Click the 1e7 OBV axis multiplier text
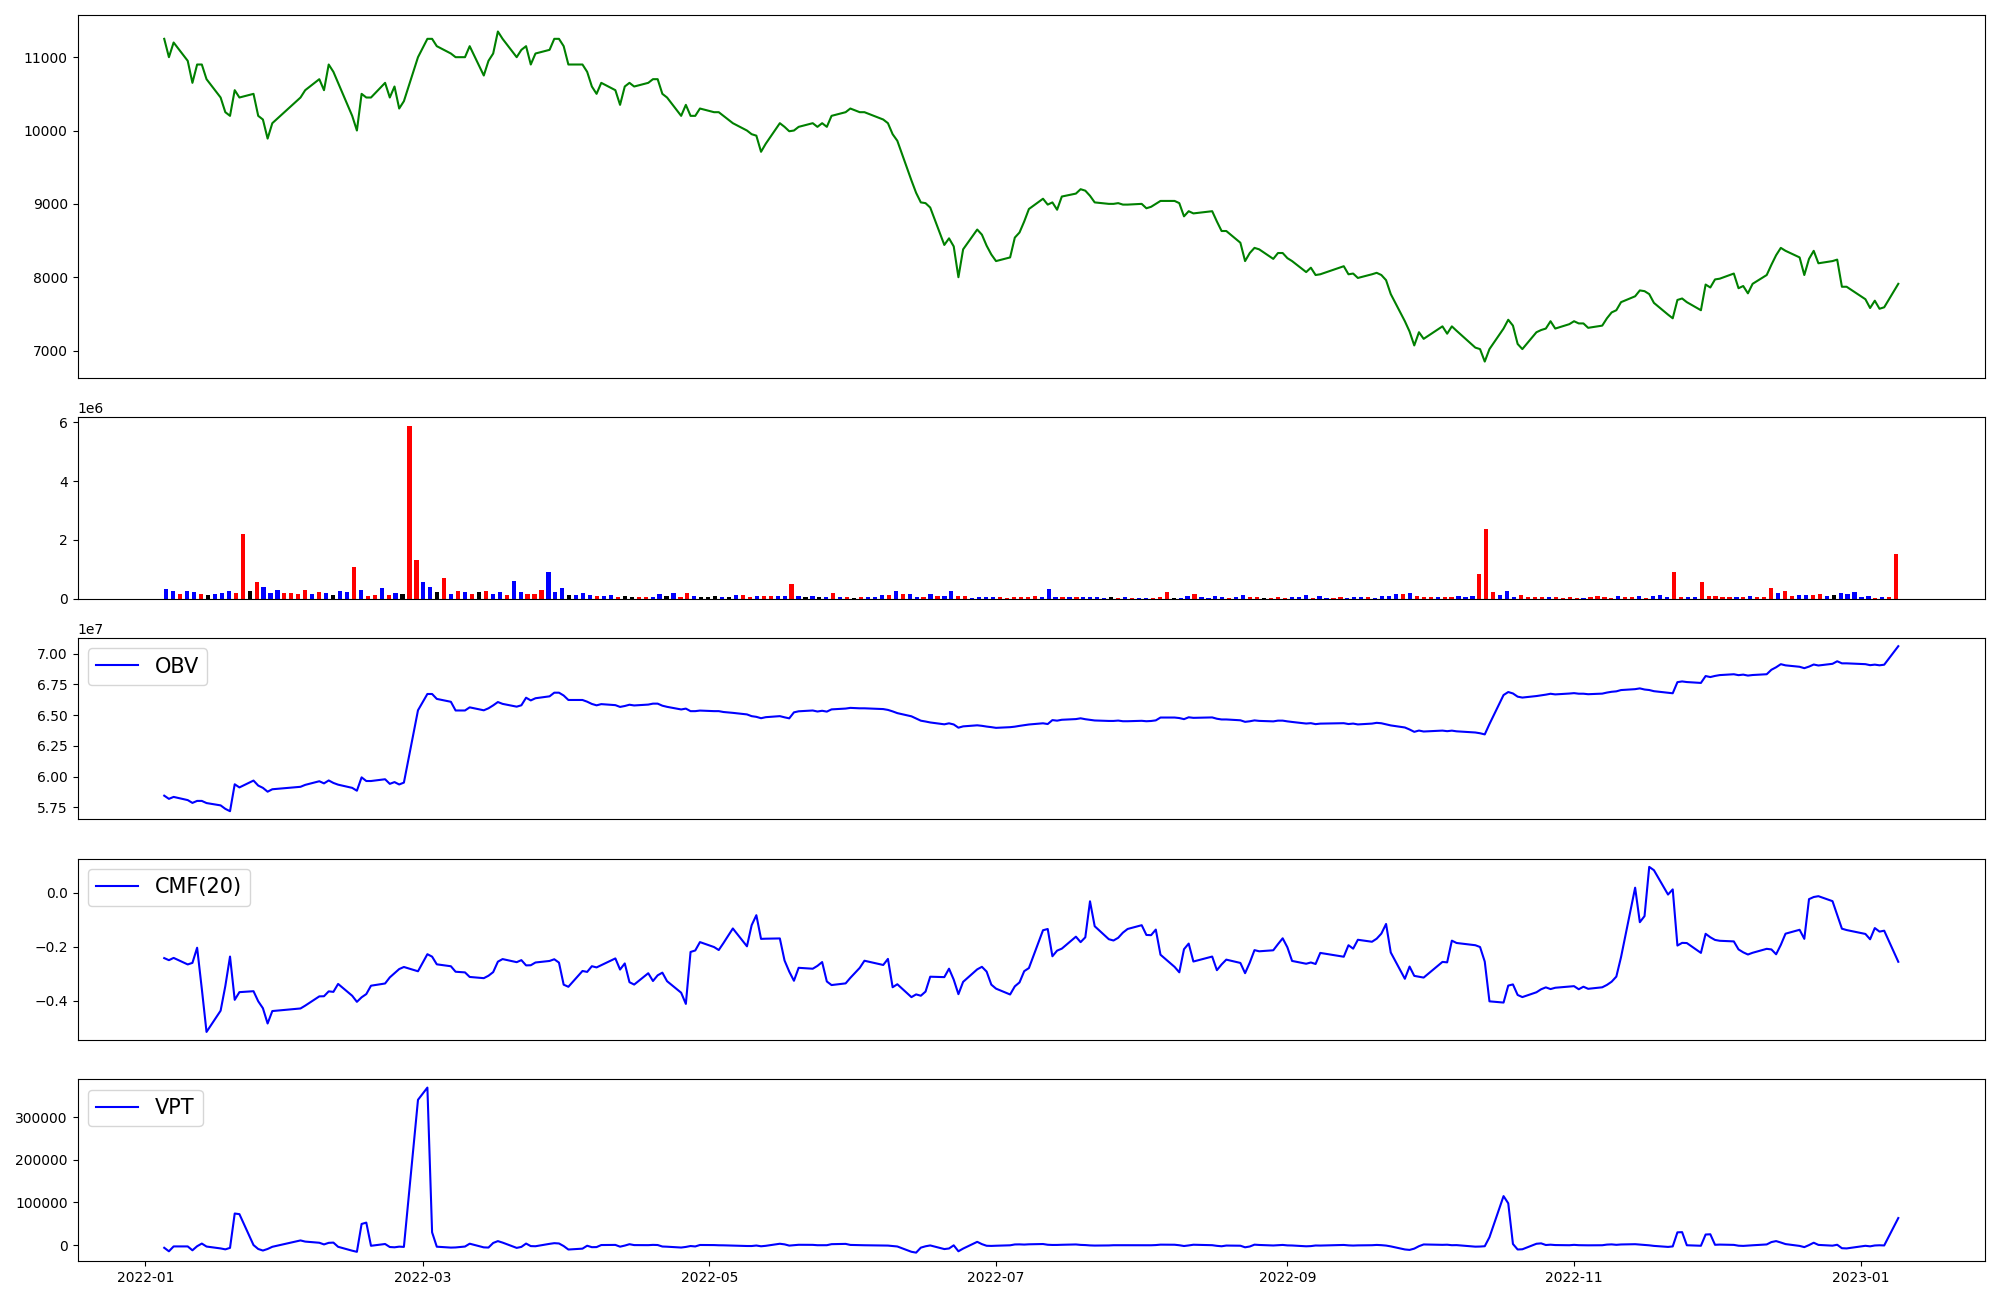The image size is (2000, 1300). point(90,629)
